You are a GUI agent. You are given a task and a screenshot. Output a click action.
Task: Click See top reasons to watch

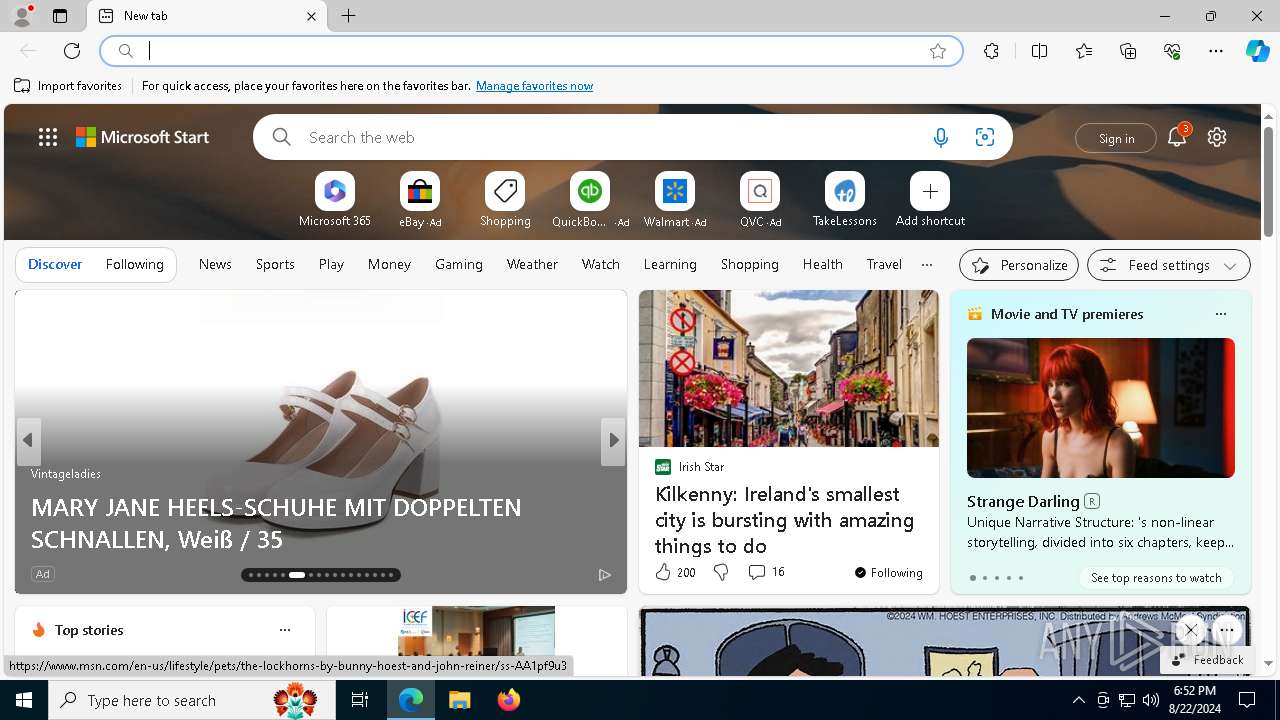click(x=1156, y=578)
